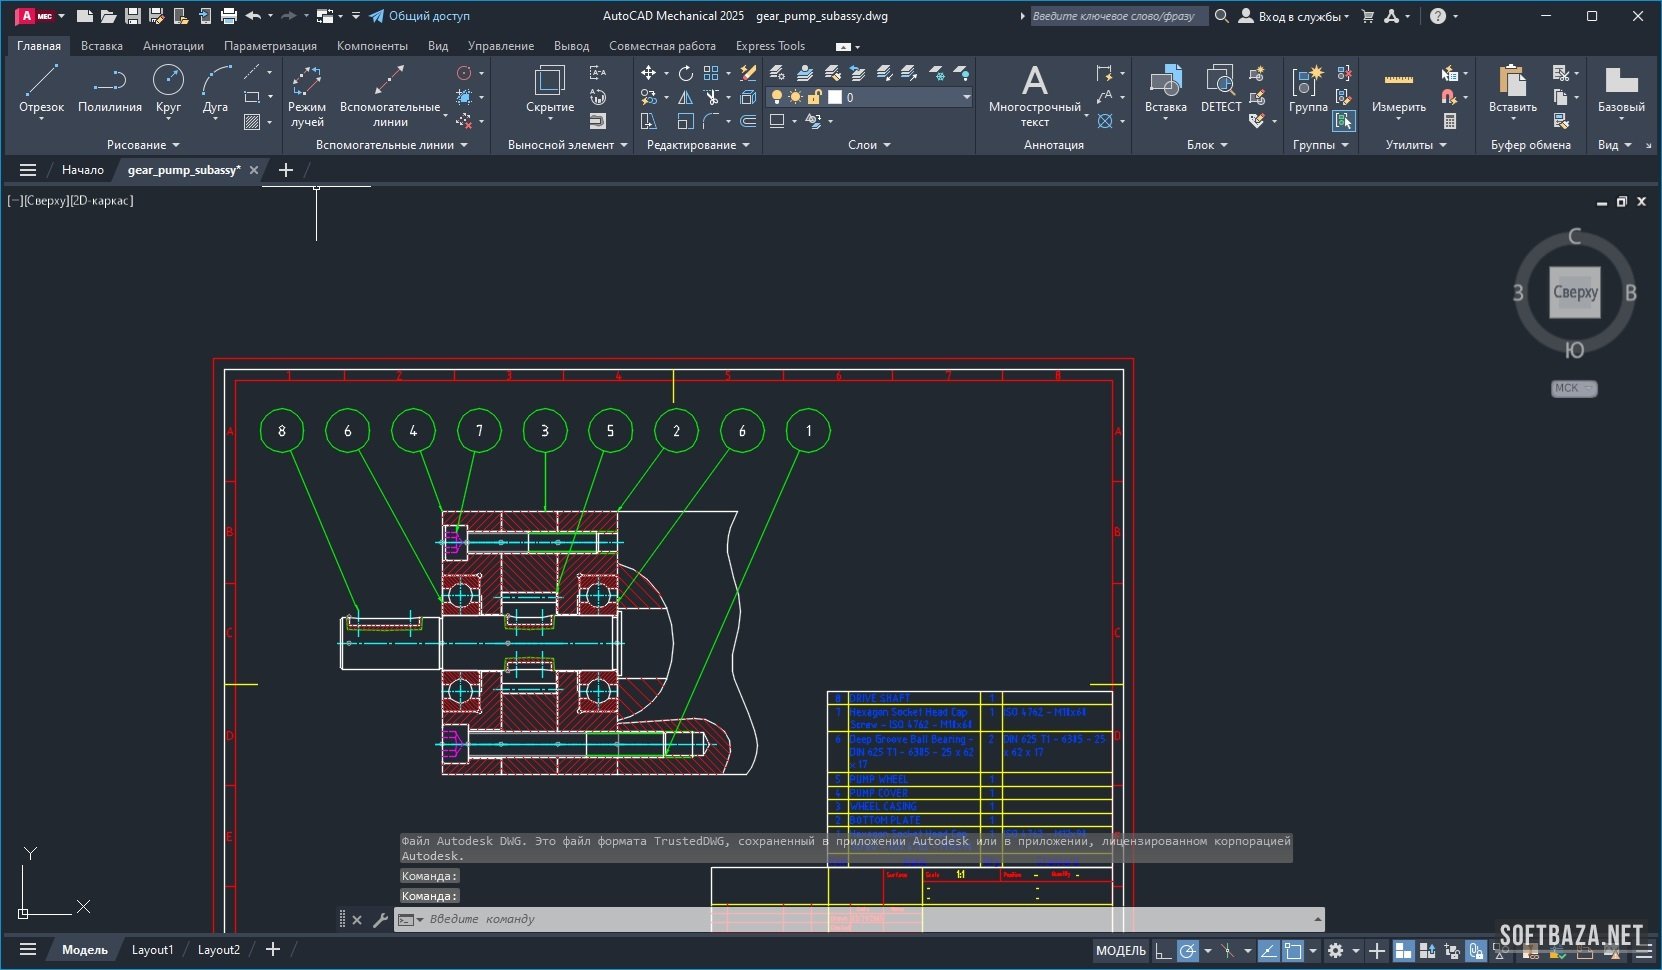Toggle ortho mode in status bar
Viewport: 1662px width, 970px height.
click(1162, 951)
